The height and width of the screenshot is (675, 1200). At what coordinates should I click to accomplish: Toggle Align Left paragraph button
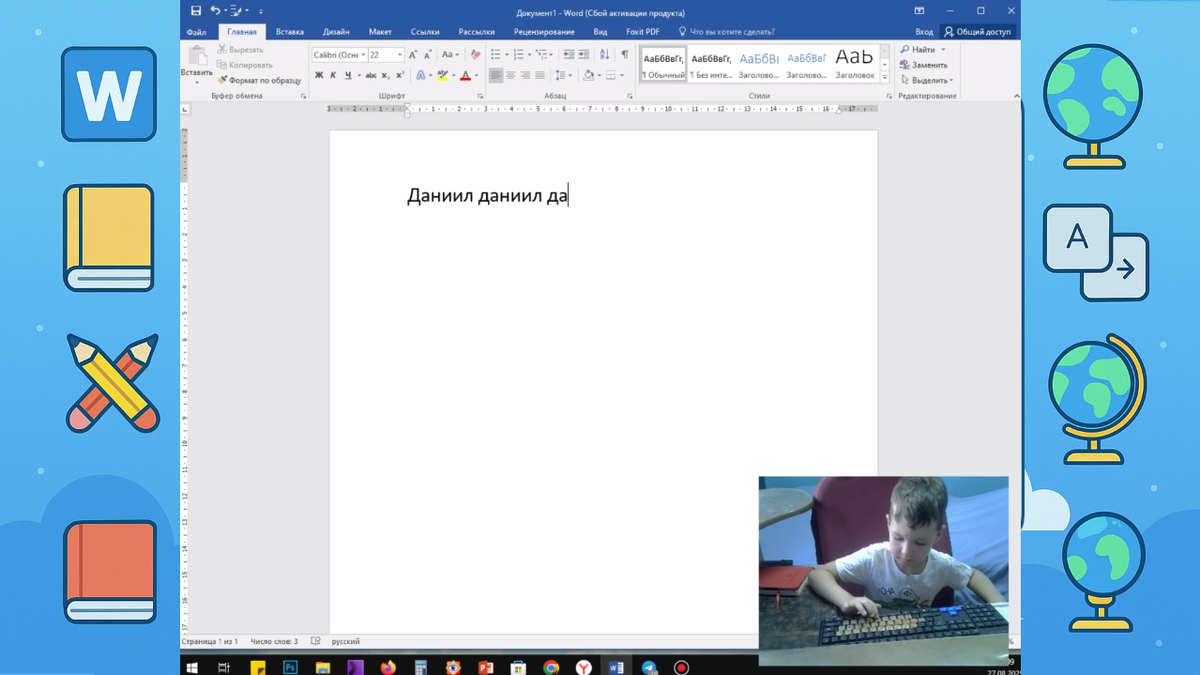point(496,75)
